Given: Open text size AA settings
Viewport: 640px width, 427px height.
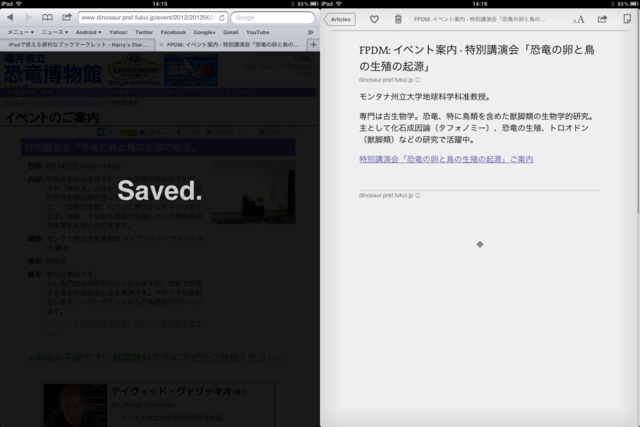Looking at the screenshot, I should tap(578, 20).
